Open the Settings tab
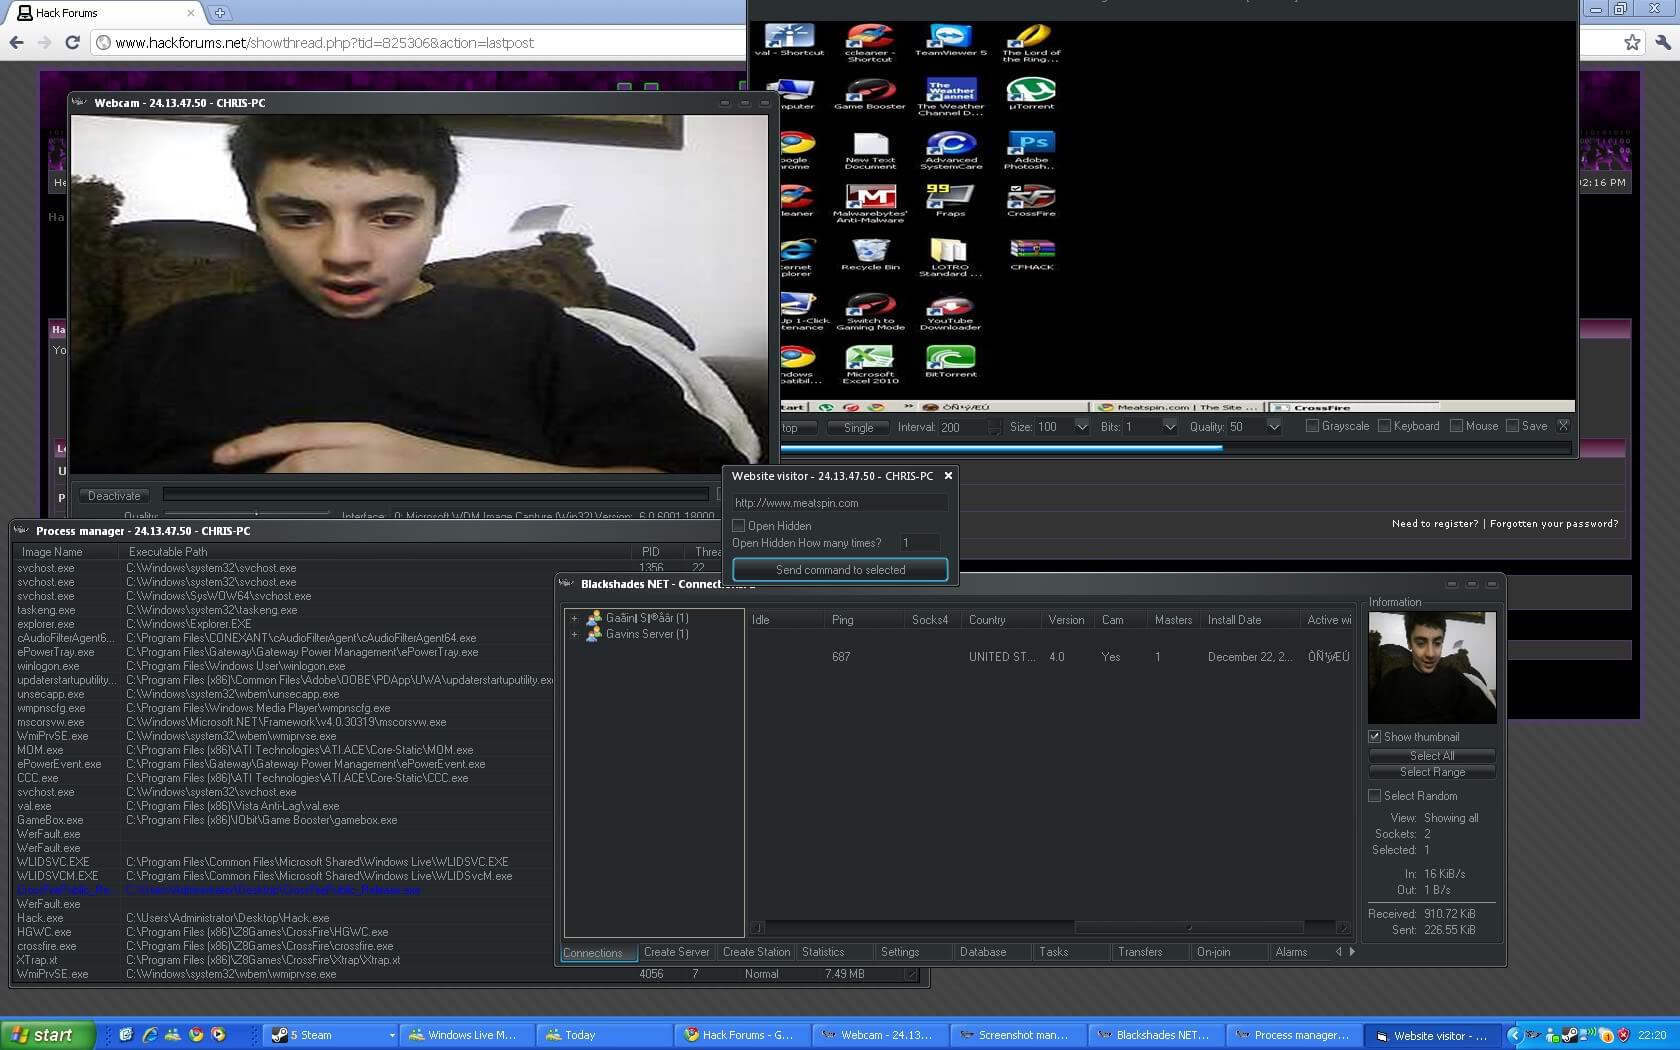The image size is (1680, 1050). coord(900,952)
